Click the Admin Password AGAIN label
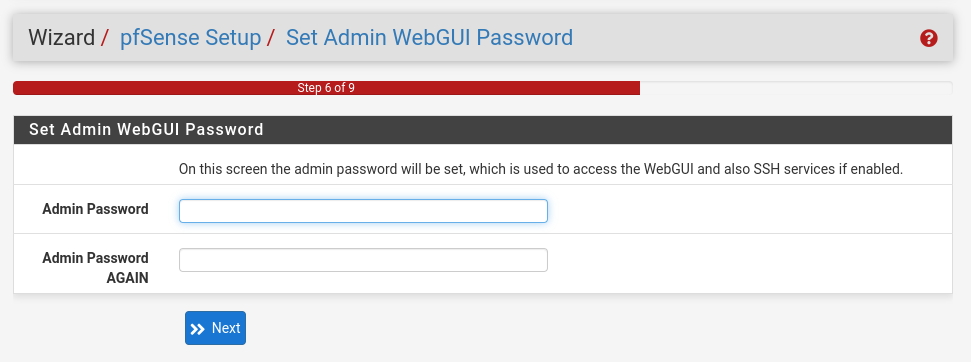This screenshot has height=362, width=971. 95,268
